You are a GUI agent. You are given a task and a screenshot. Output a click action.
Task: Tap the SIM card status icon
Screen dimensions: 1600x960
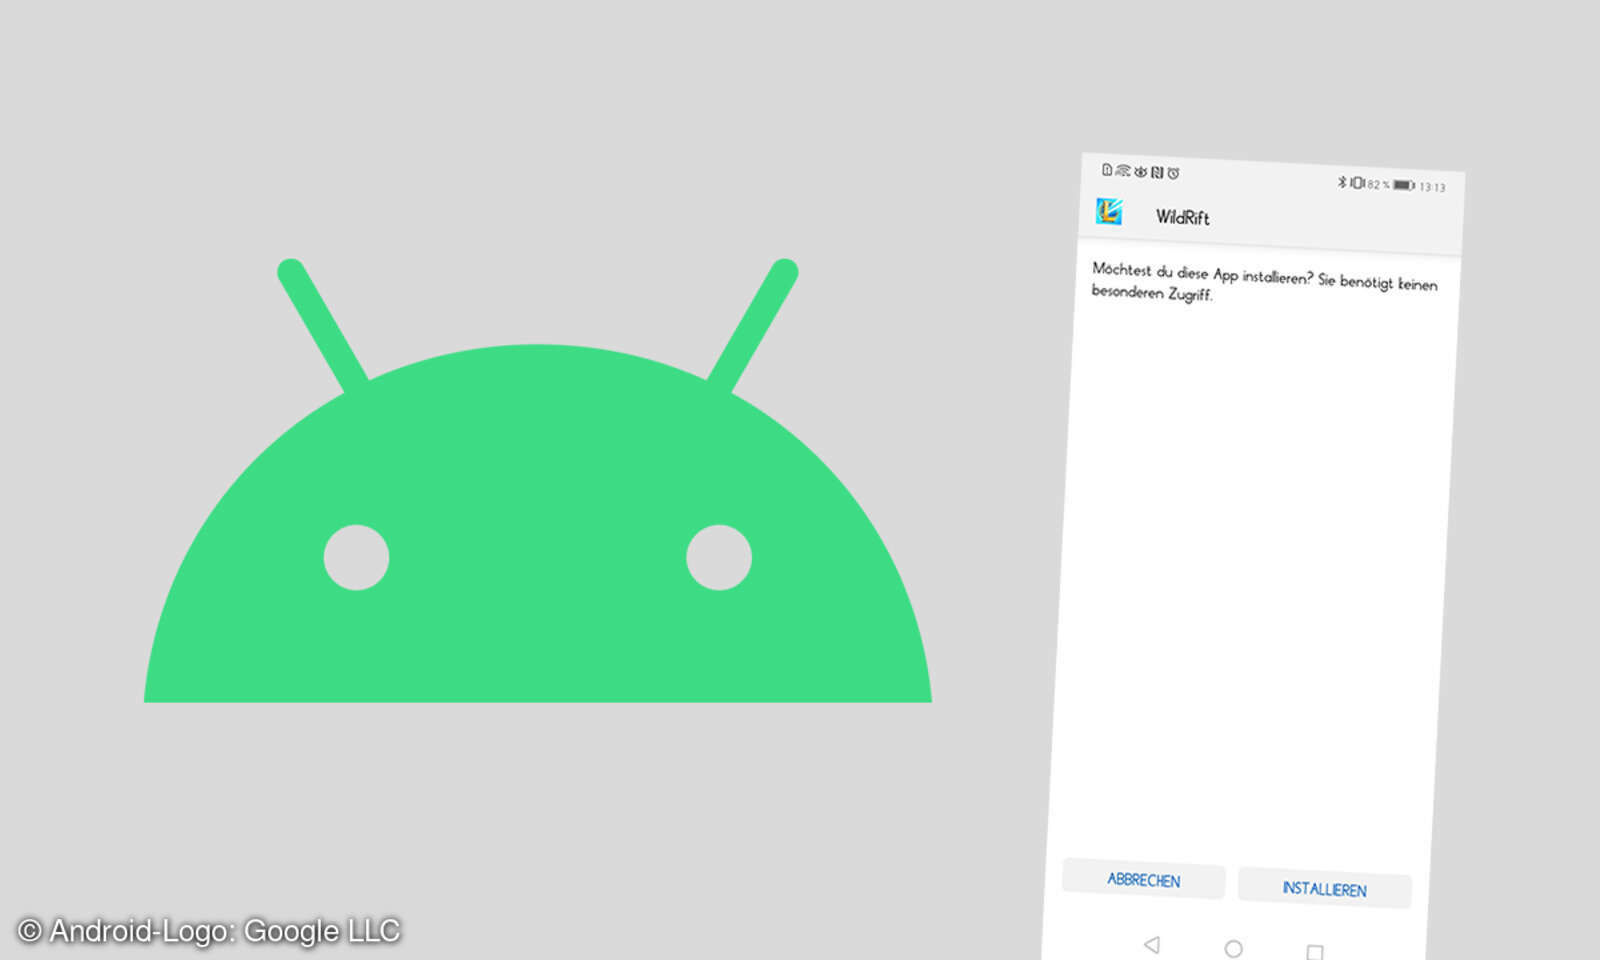(1107, 170)
